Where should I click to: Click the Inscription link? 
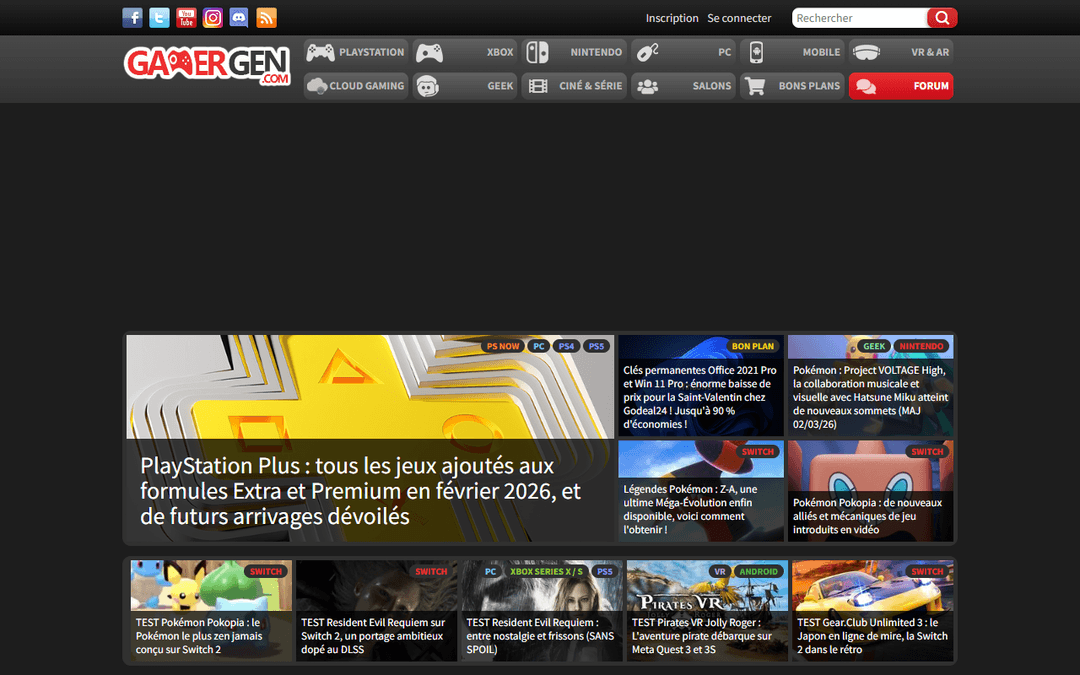tap(672, 18)
